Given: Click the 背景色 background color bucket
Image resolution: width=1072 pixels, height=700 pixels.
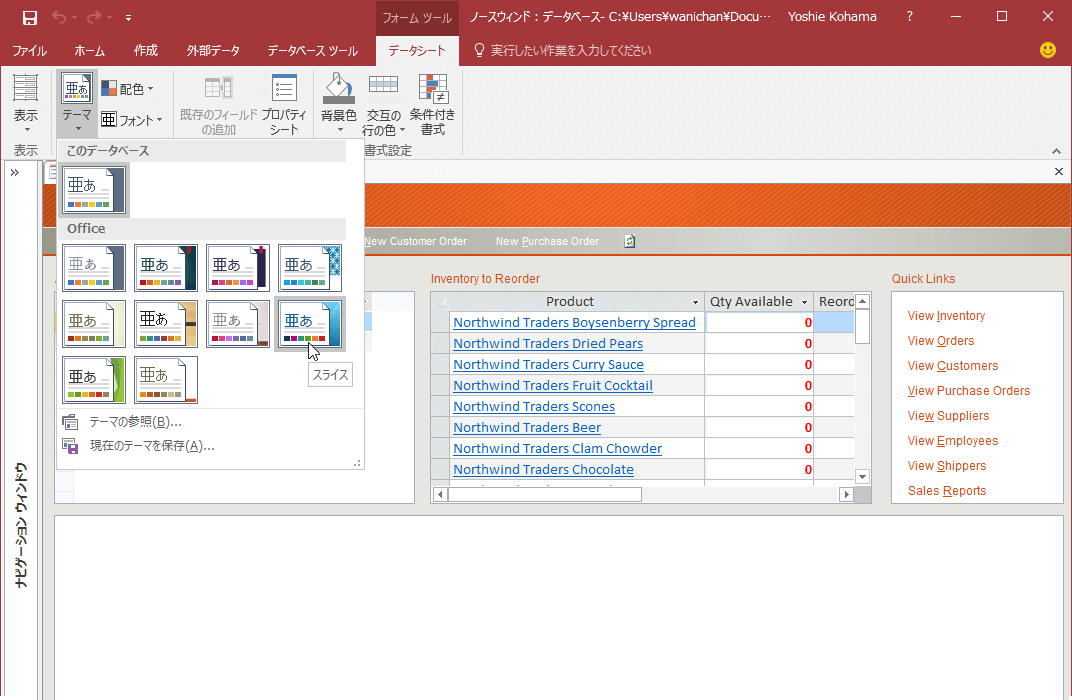Looking at the screenshot, I should click(338, 103).
